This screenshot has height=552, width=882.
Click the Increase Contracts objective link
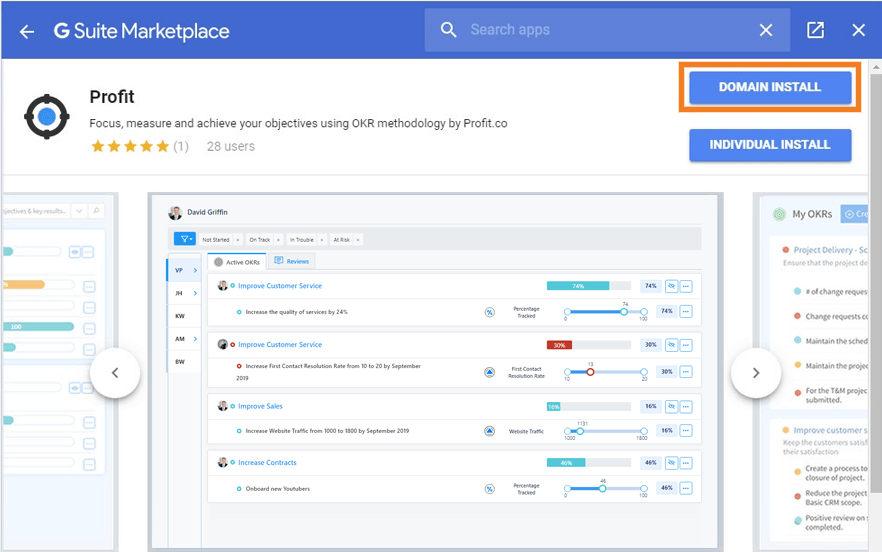267,463
